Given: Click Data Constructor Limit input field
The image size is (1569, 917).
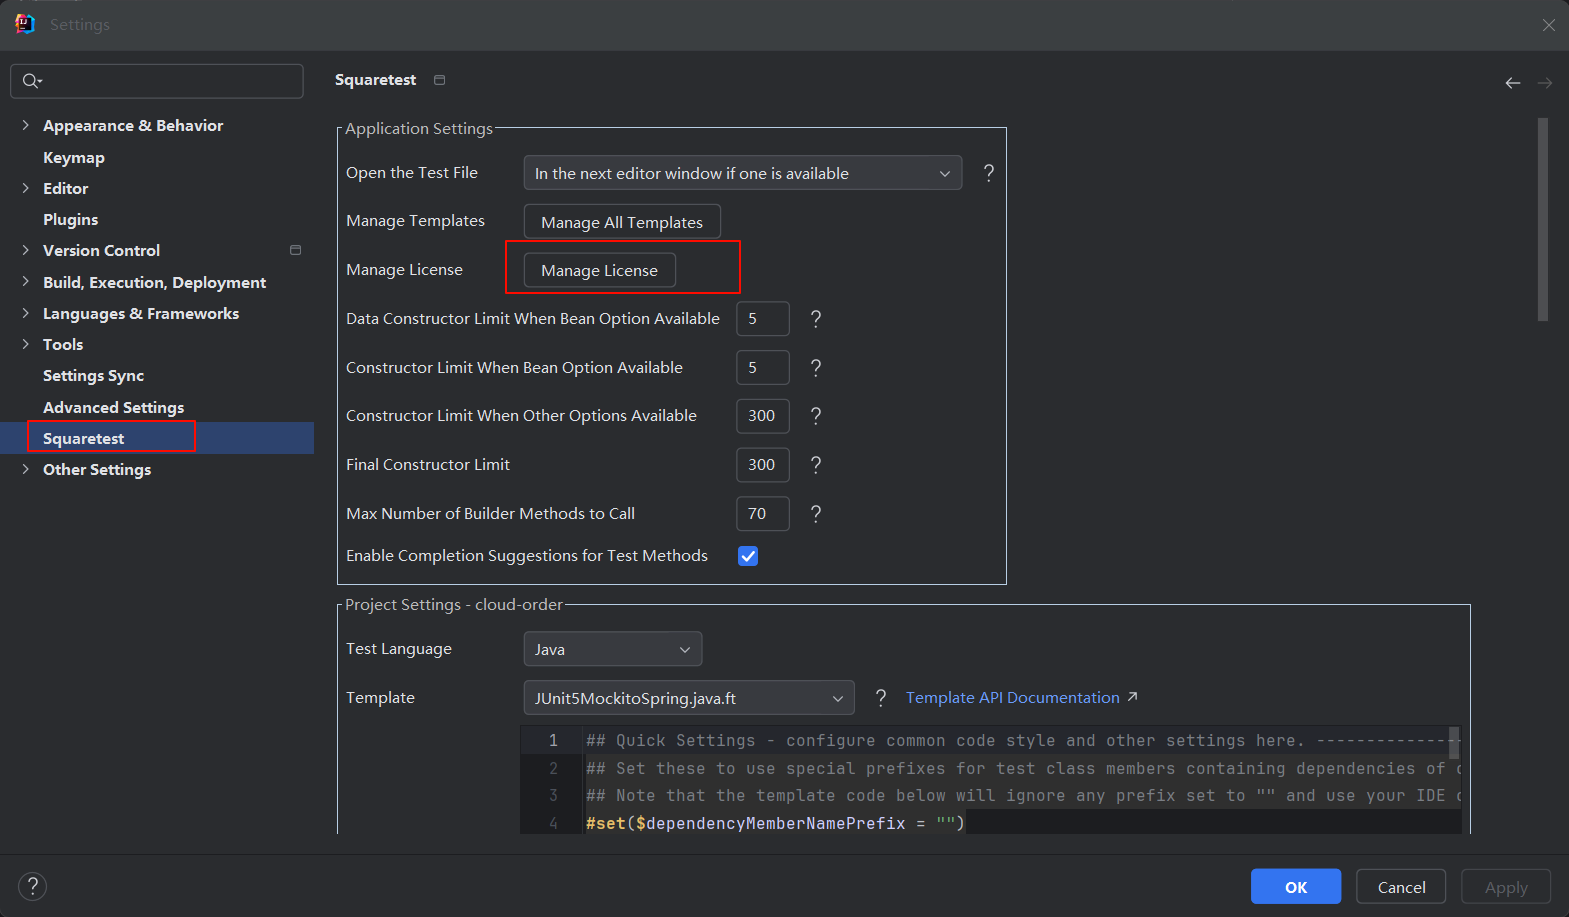Looking at the screenshot, I should click(x=763, y=319).
